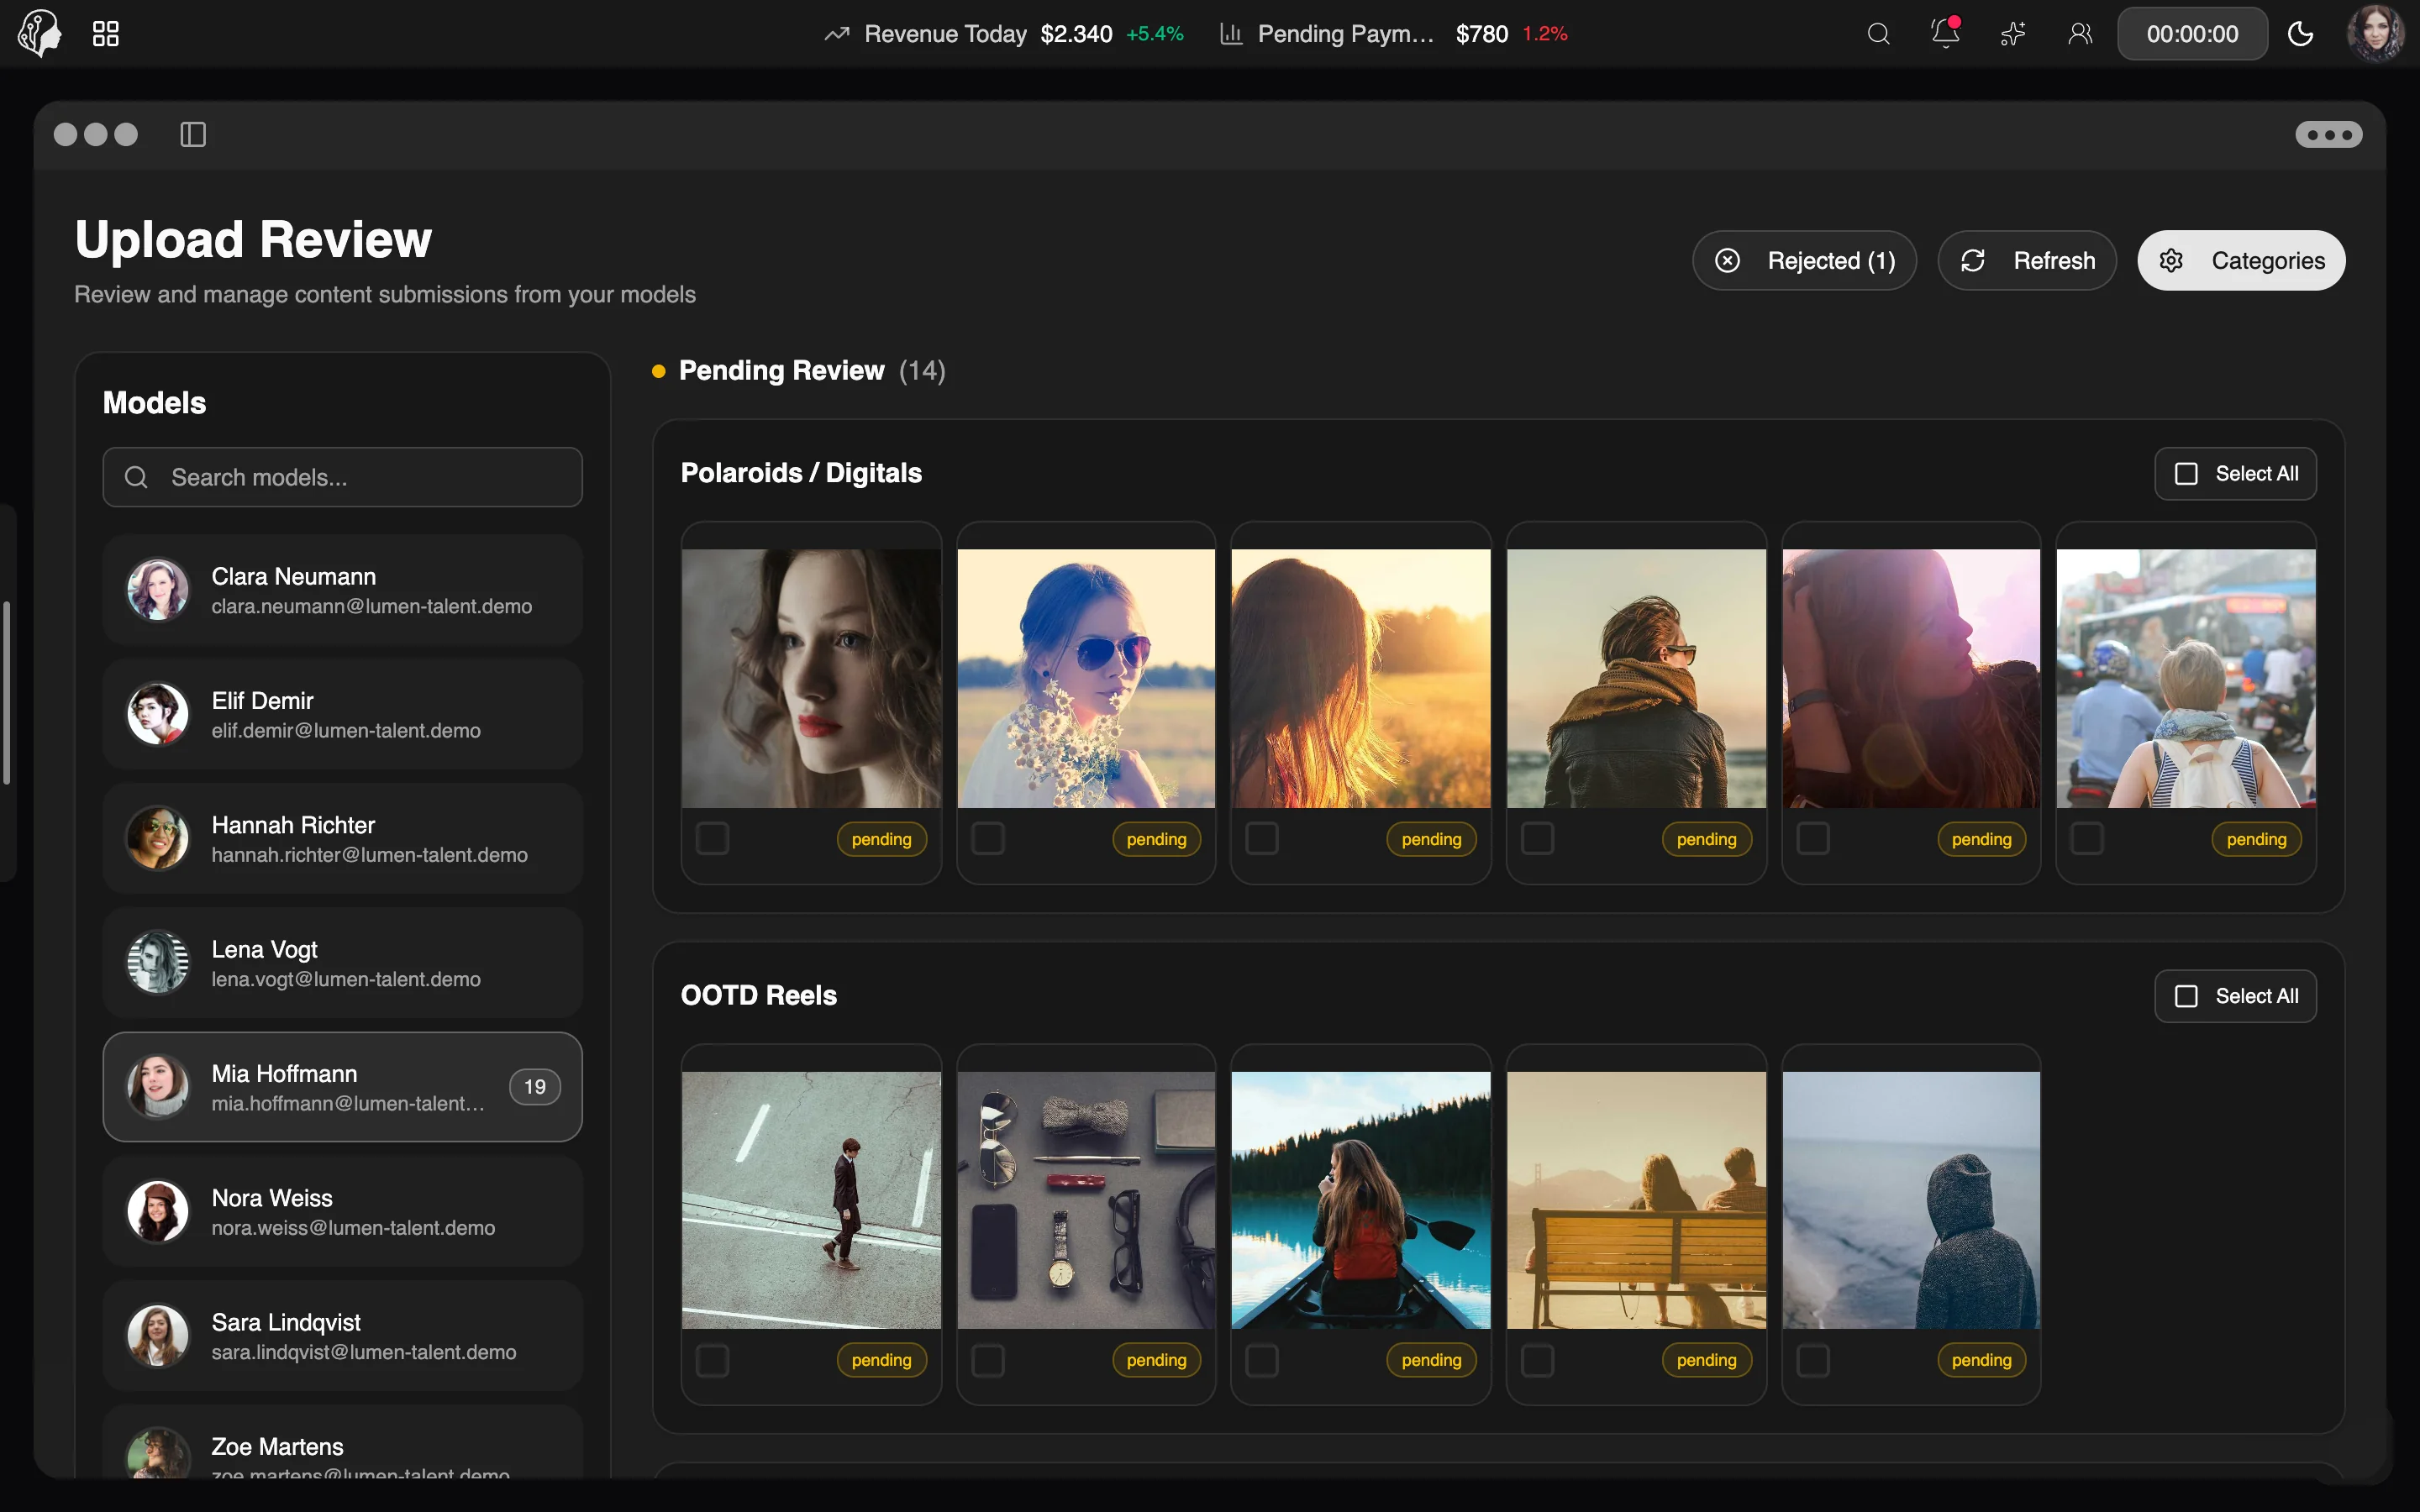Open Categories settings

click(x=2241, y=261)
